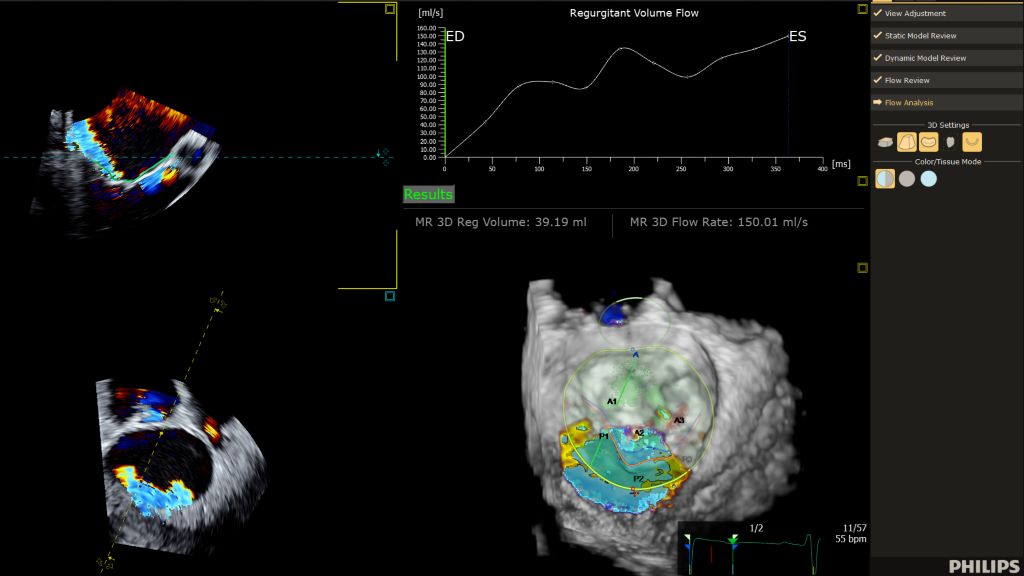This screenshot has width=1024, height=576.
Task: Click the Regurgitant Volume Flow graph title
Action: tap(633, 13)
